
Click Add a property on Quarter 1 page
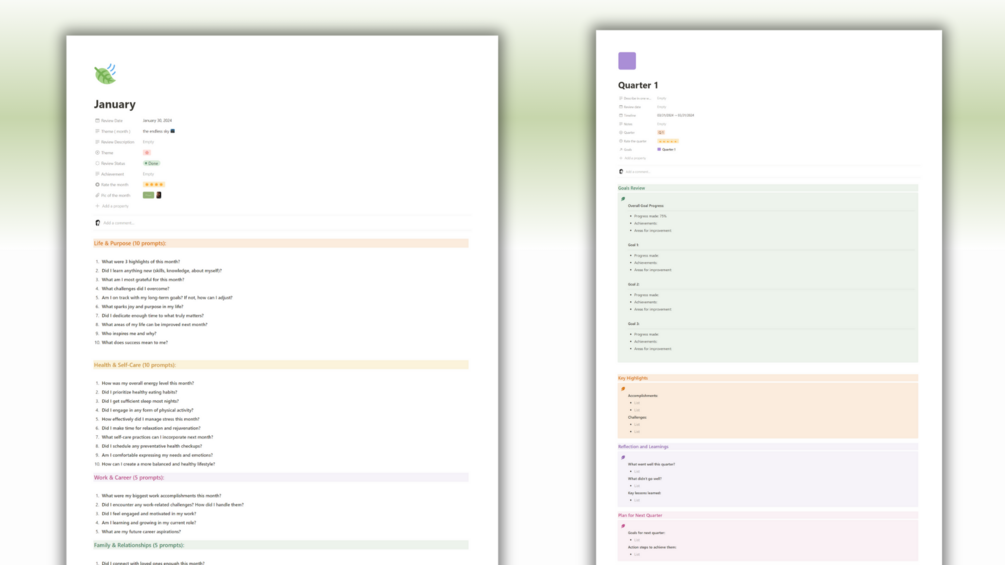point(635,158)
